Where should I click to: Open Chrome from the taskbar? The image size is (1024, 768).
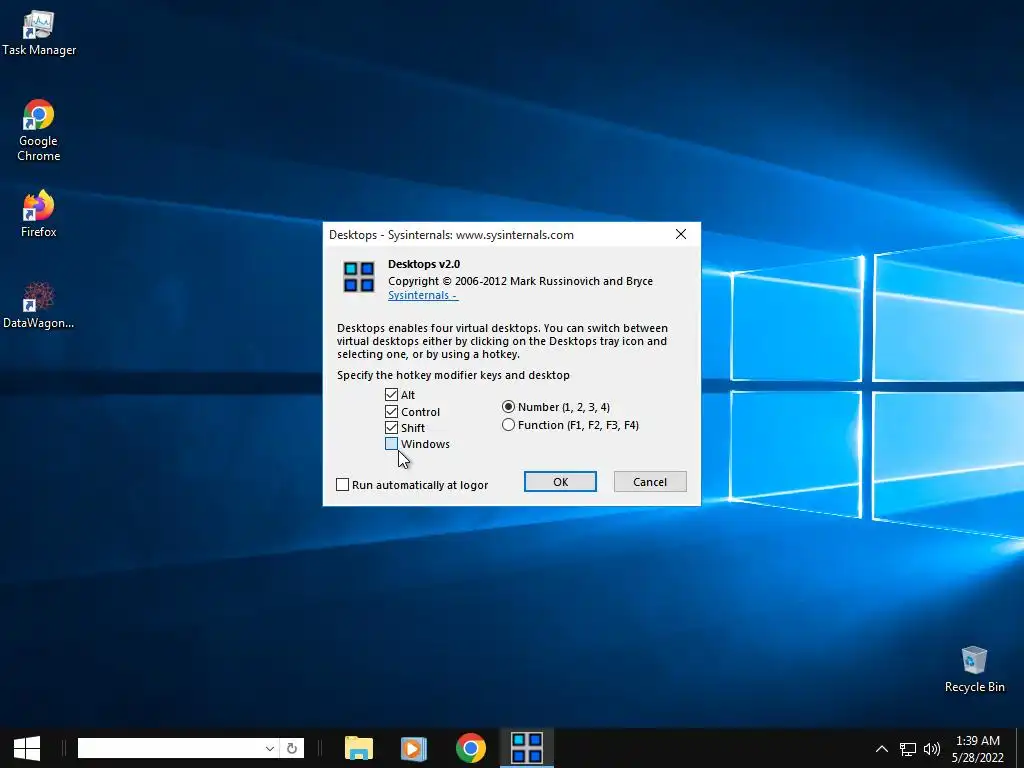coord(470,748)
